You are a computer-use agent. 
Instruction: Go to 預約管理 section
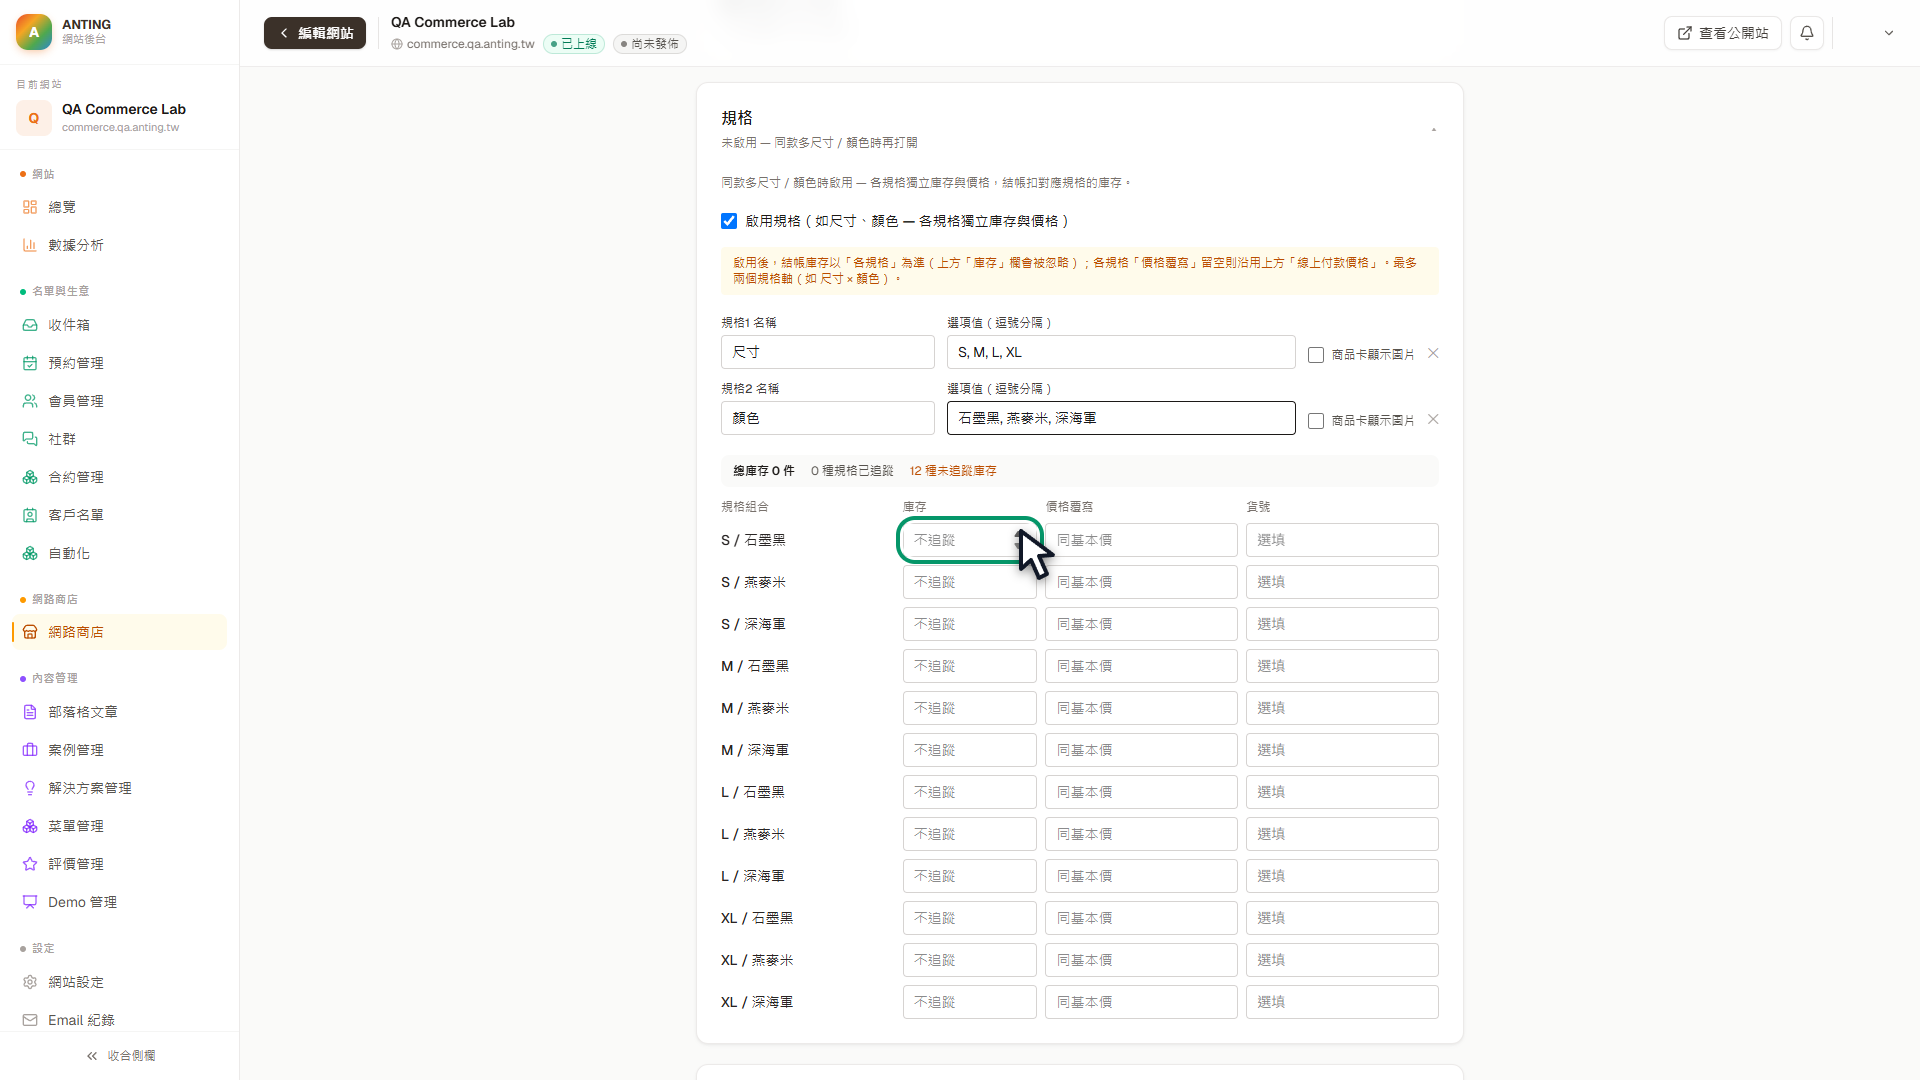pyautogui.click(x=119, y=363)
